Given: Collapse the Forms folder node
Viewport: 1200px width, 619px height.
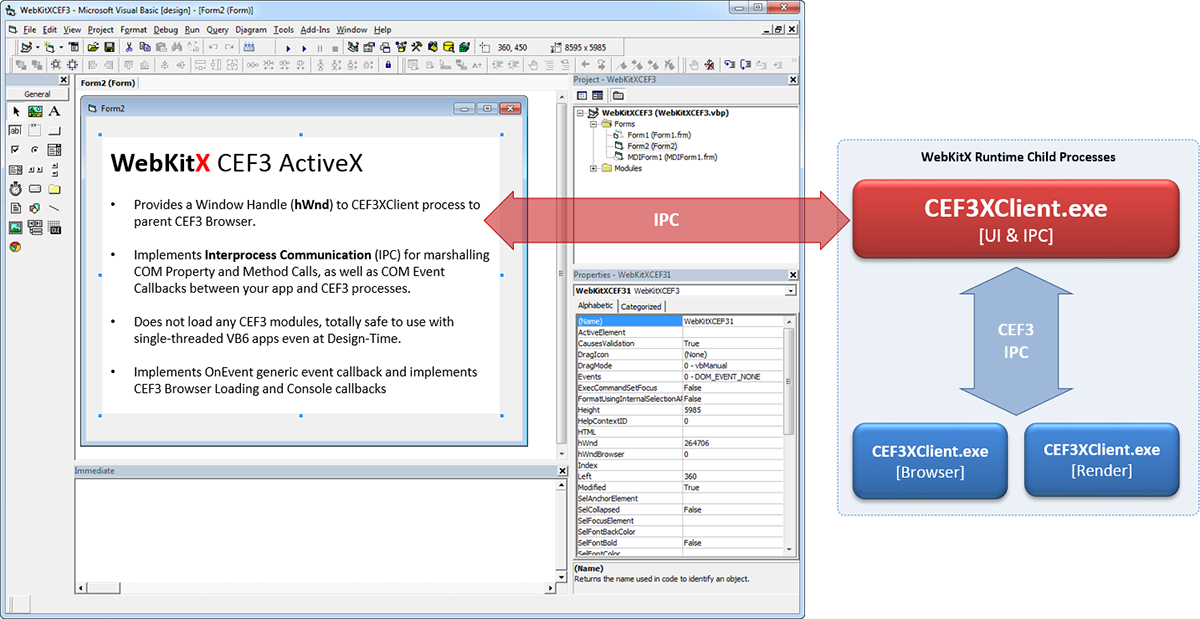Looking at the screenshot, I should [593, 124].
